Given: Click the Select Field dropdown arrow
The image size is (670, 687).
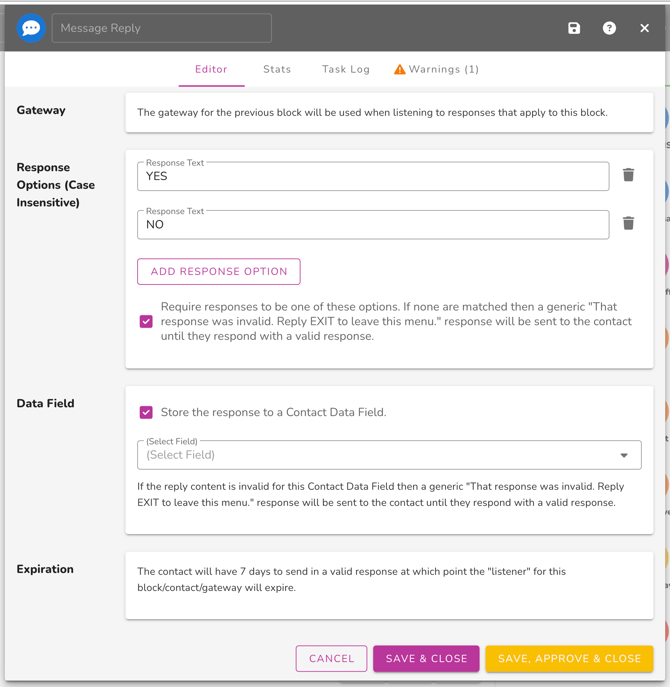Looking at the screenshot, I should pyautogui.click(x=624, y=455).
